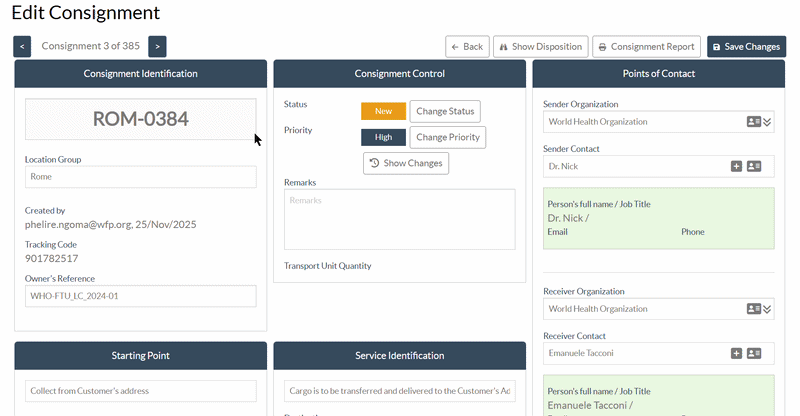Click into the Remarks text area
This screenshot has width=800, height=416.
[399, 219]
